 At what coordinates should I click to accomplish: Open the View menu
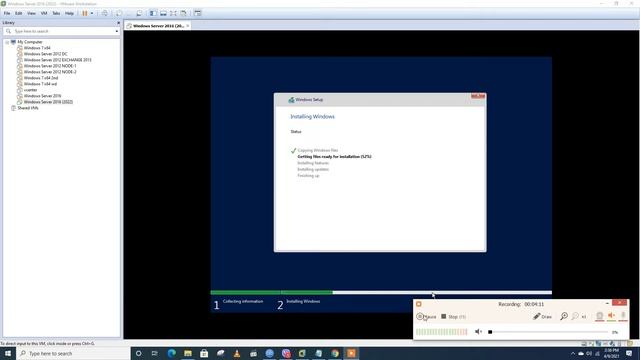[31, 13]
